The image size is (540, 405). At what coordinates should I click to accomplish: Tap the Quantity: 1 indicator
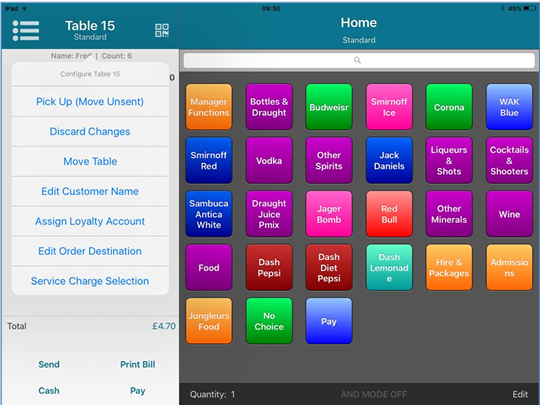(x=212, y=394)
